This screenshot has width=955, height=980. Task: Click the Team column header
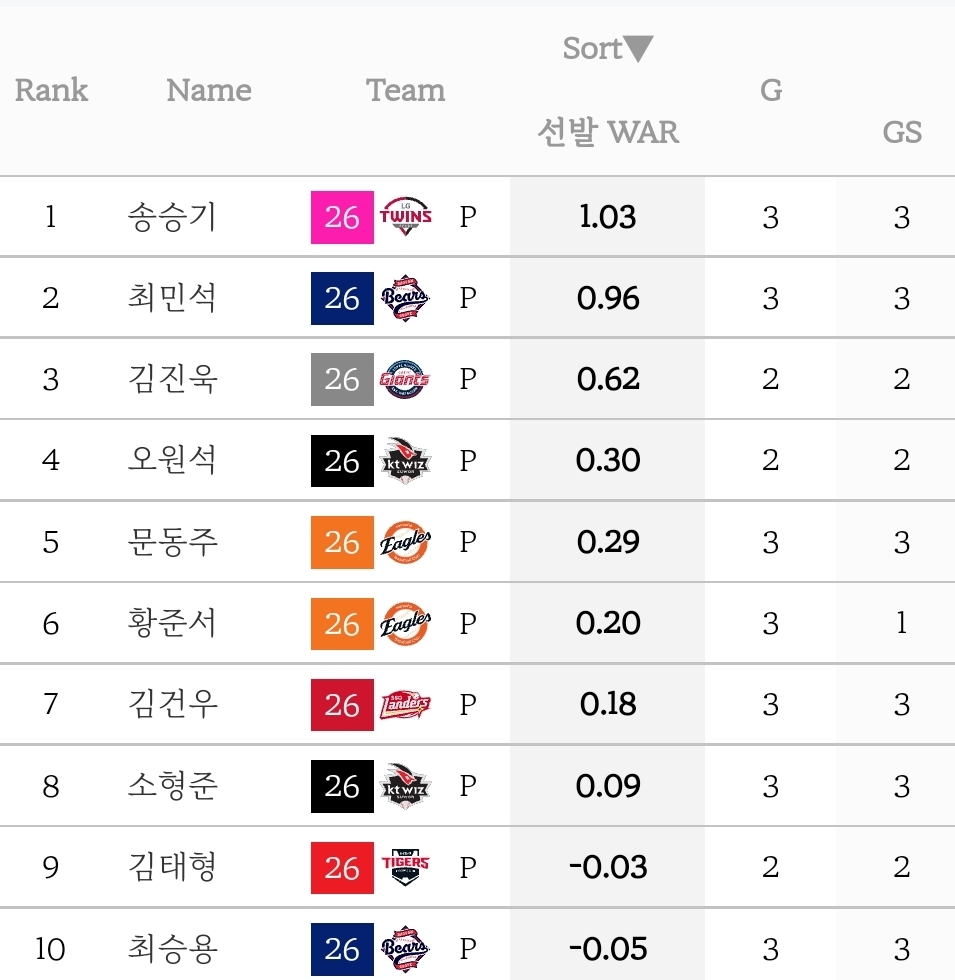pos(405,90)
